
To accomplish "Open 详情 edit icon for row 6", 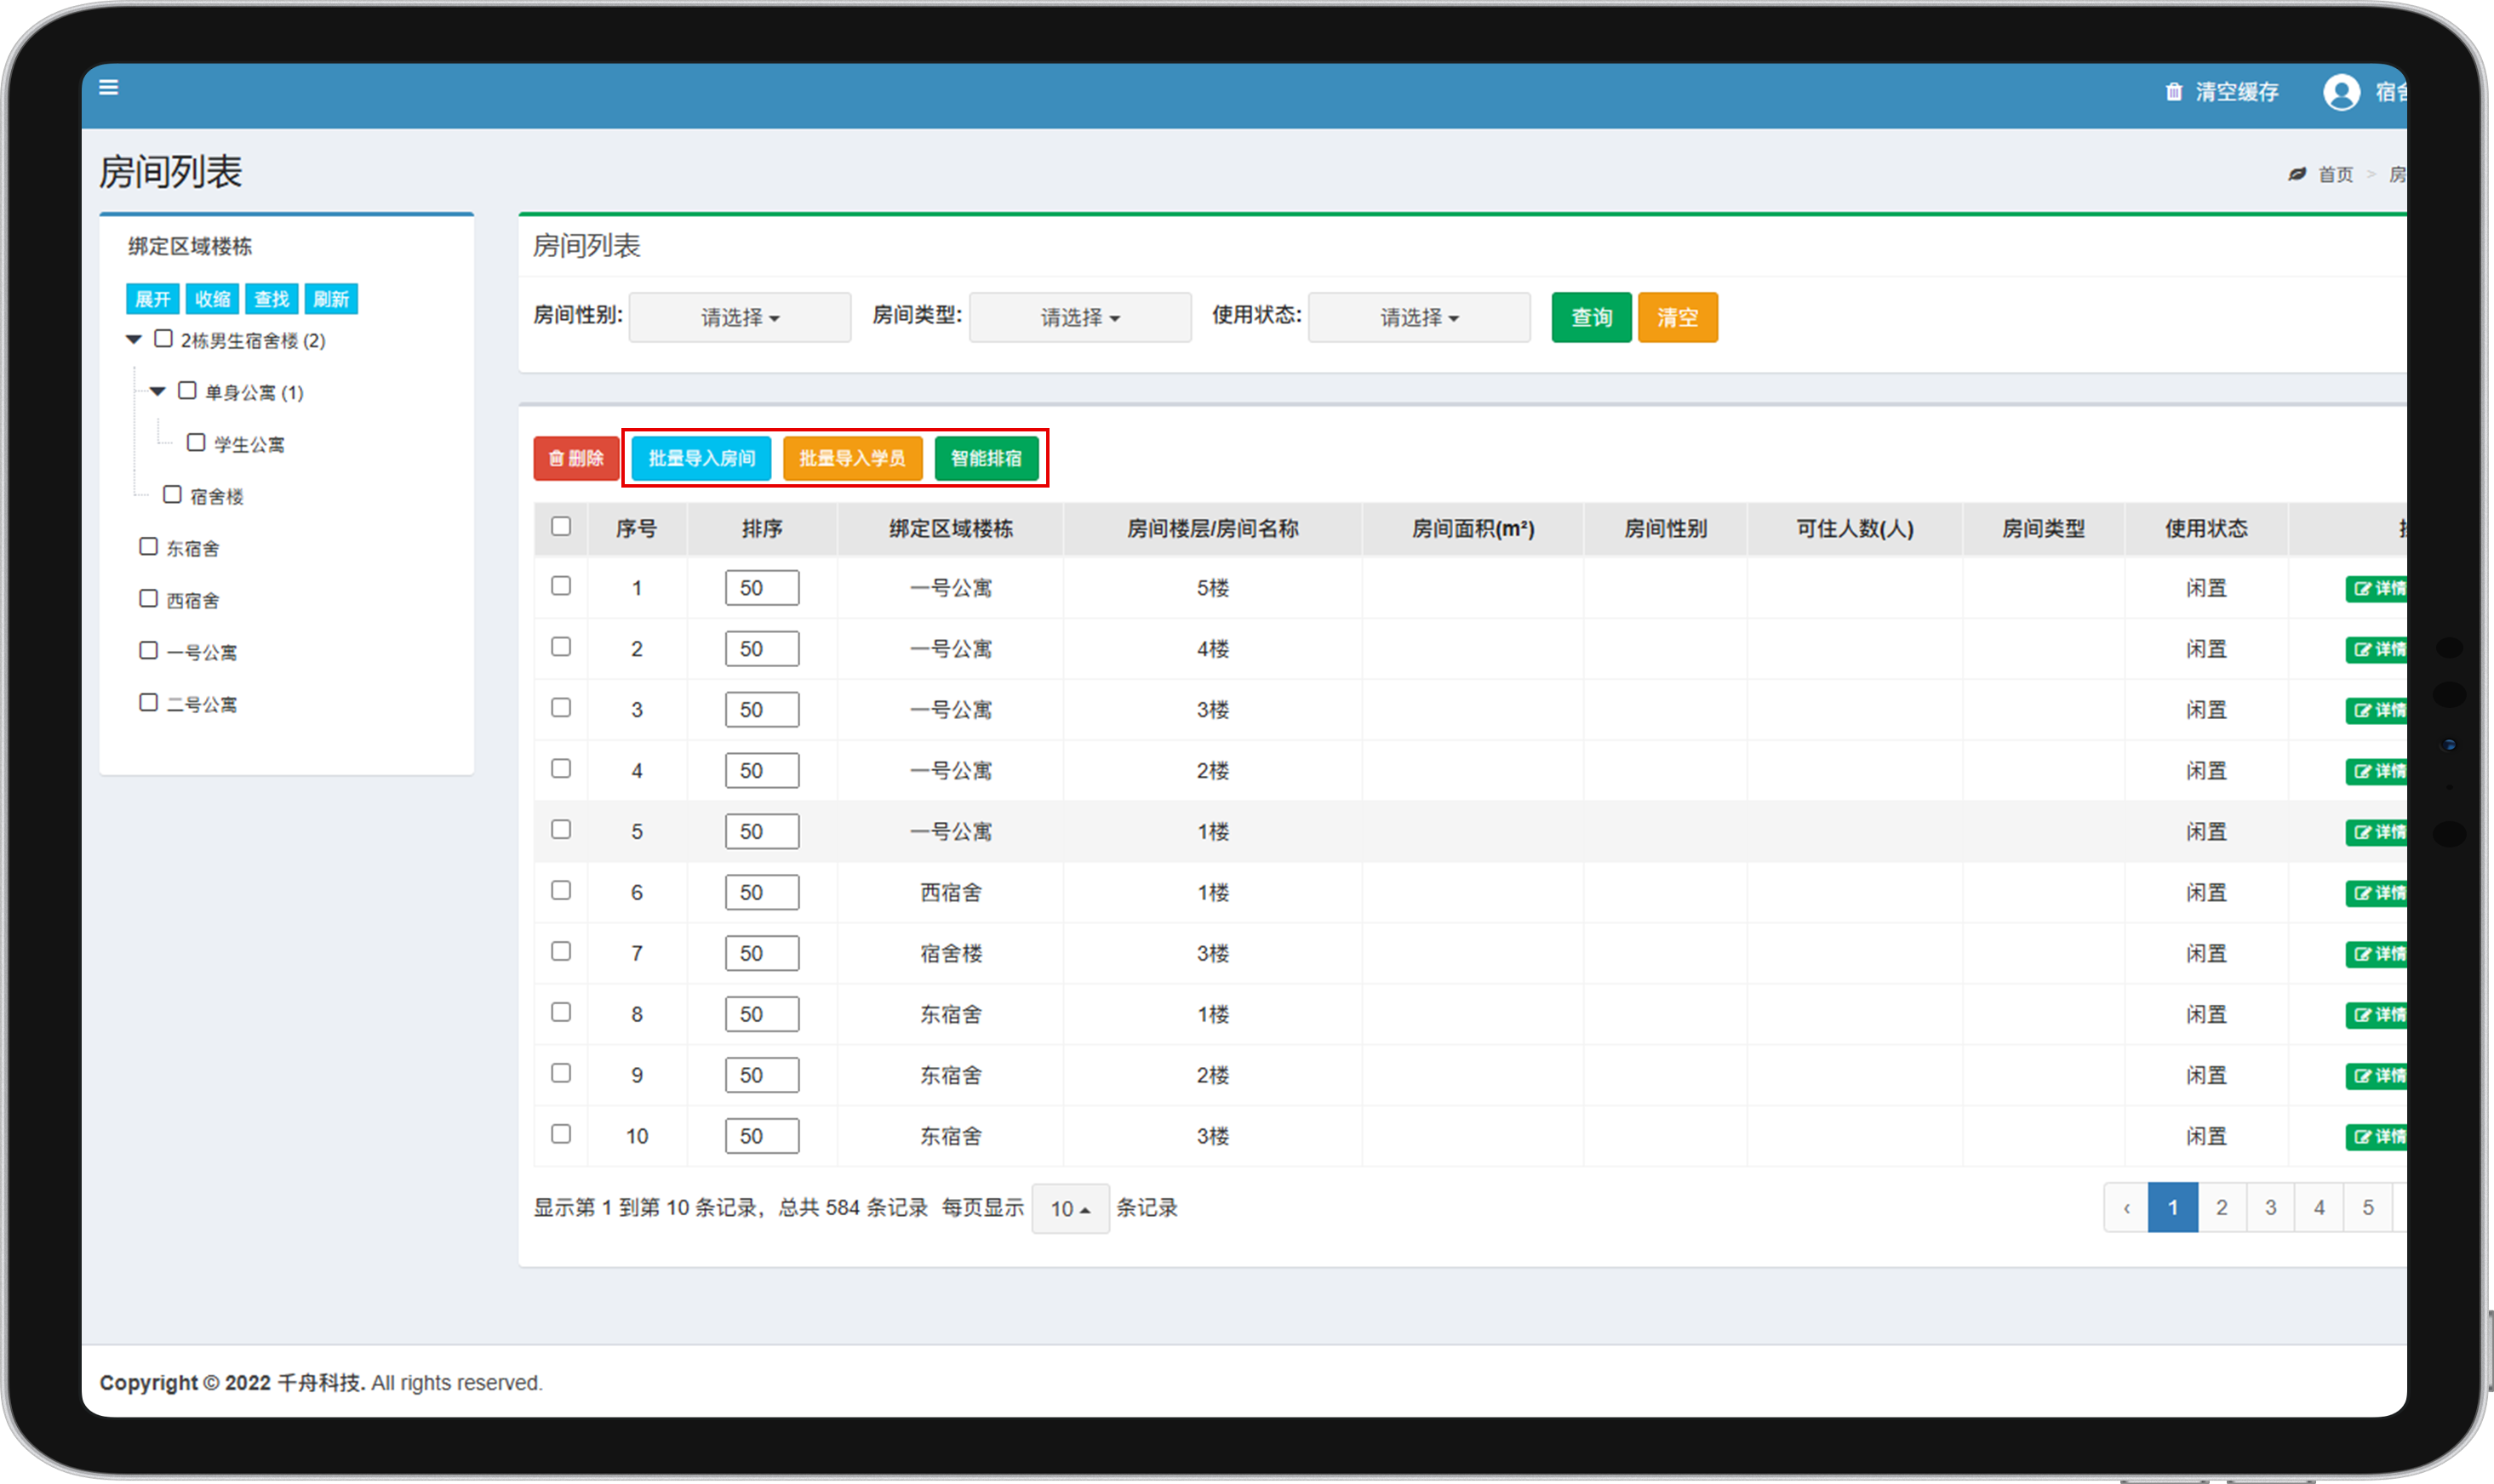I will [x=2364, y=893].
